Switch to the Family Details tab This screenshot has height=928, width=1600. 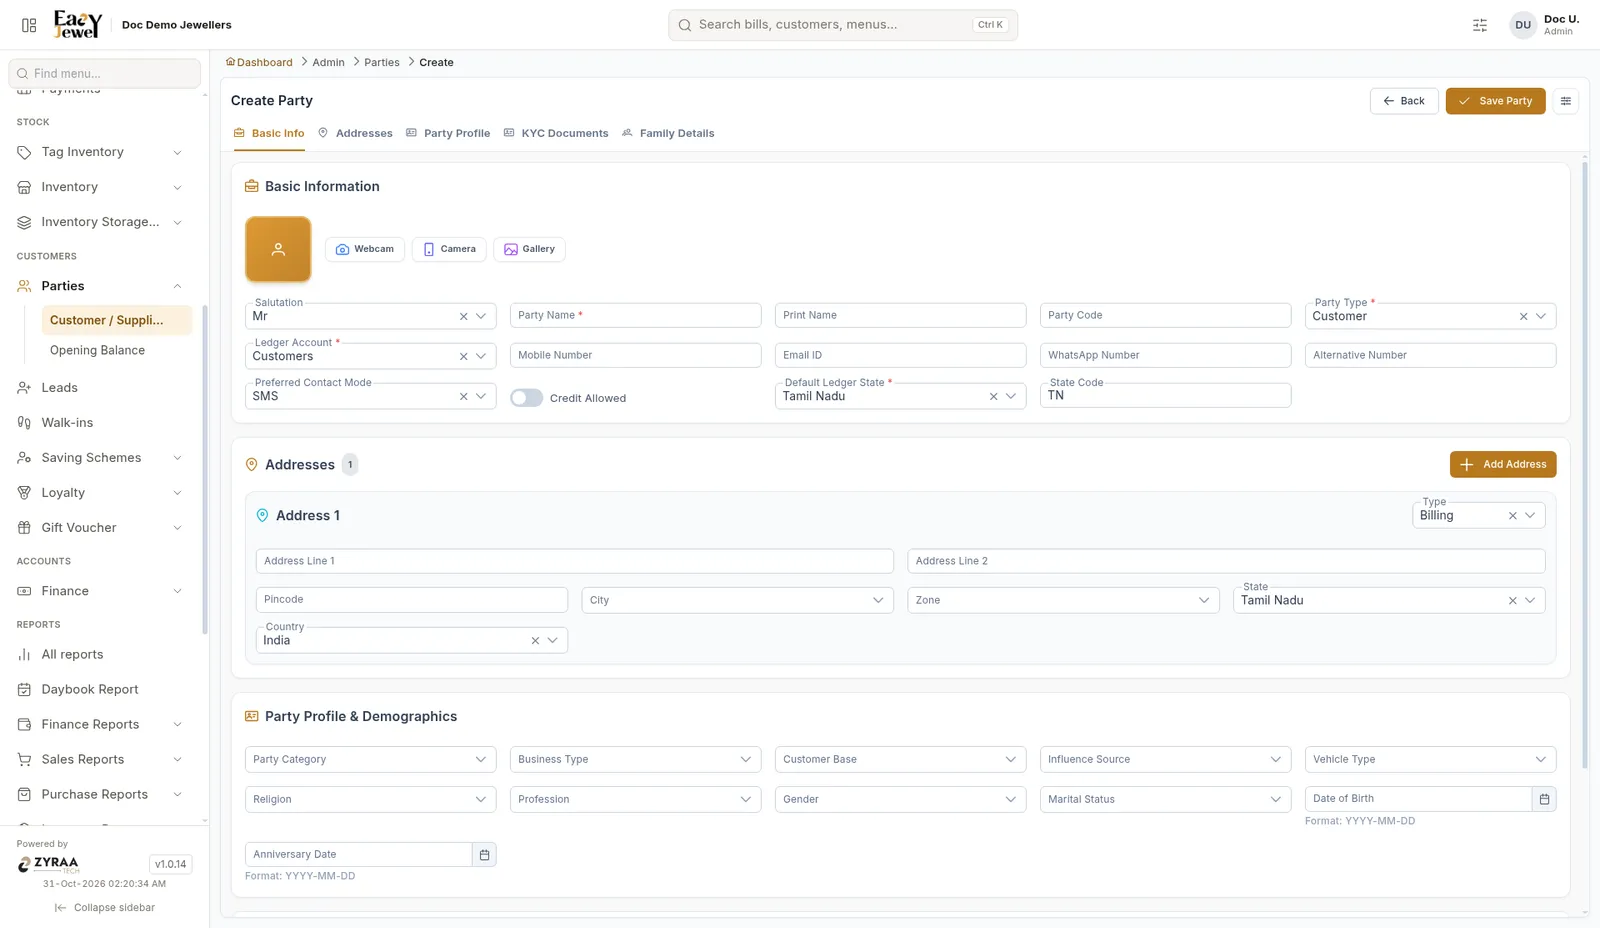[668, 133]
